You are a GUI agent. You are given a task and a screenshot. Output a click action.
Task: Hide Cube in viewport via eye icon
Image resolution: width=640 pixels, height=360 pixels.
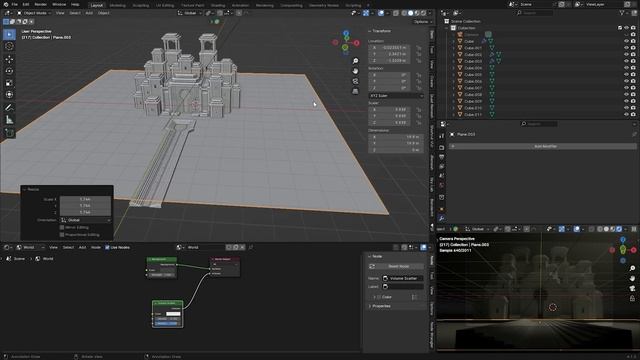coord(626,41)
